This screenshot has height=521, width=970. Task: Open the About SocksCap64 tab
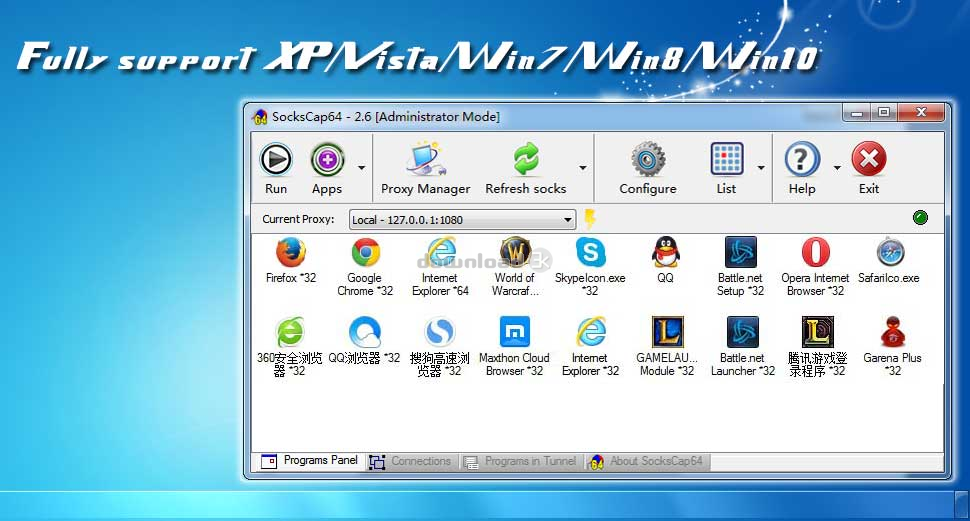point(647,462)
